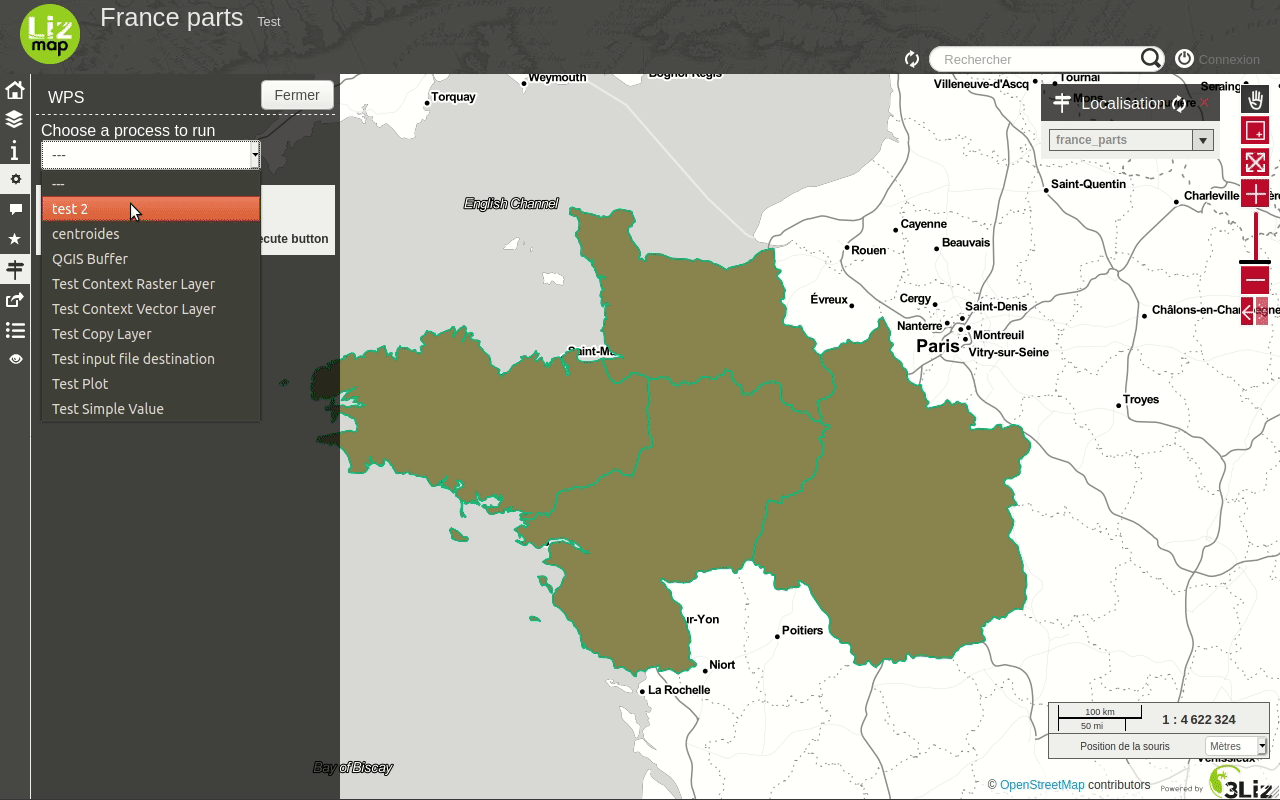Viewport: 1280px width, 800px height.
Task: Click the Fermer button
Action: 297,95
